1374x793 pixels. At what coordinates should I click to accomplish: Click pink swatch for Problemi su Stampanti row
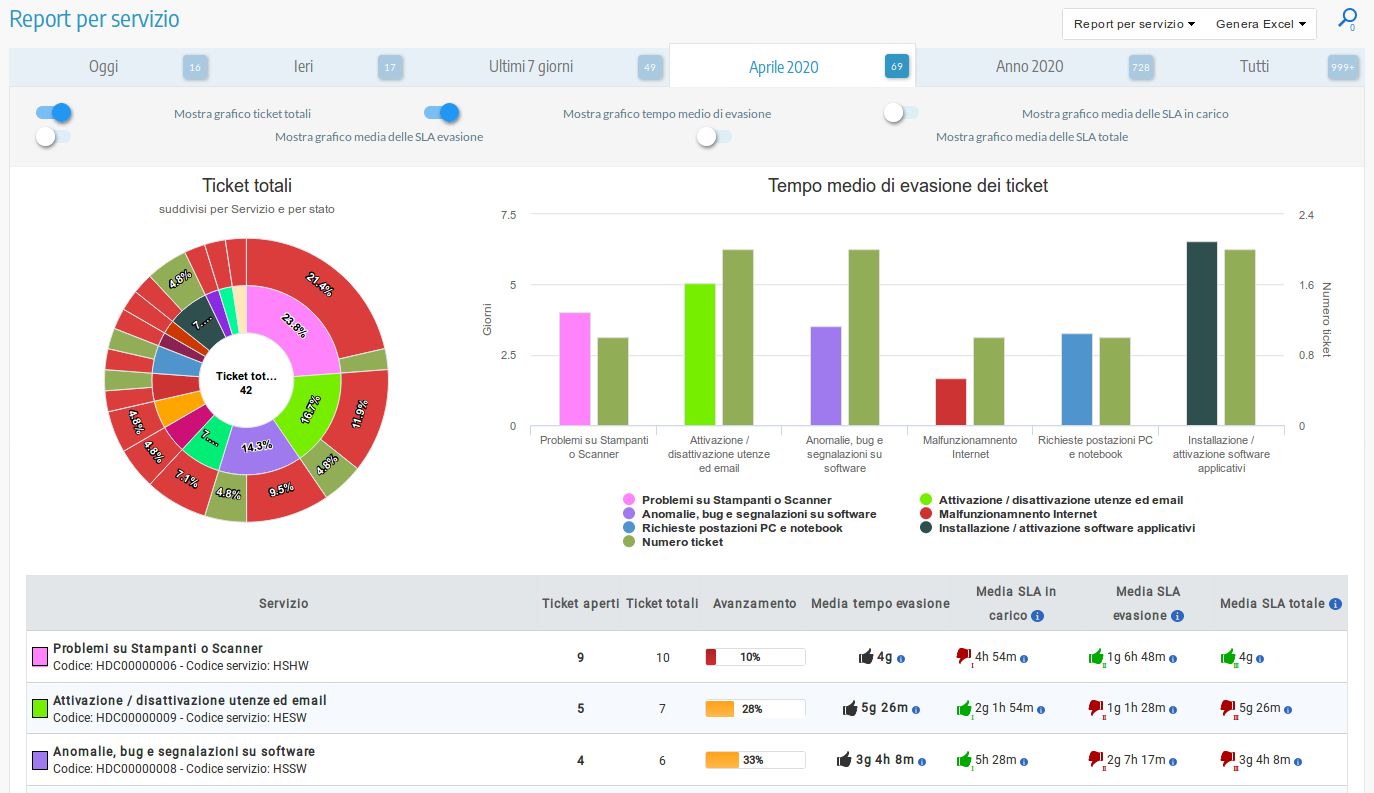point(40,656)
